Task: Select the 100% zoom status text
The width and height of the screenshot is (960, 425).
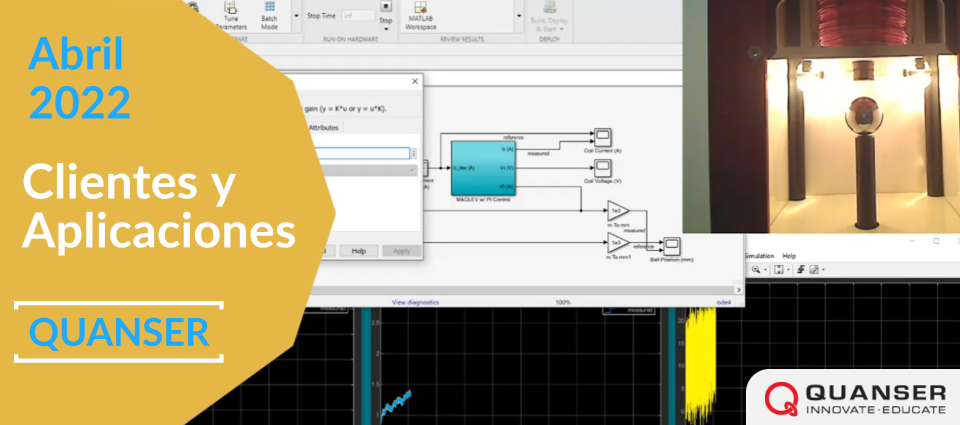Action: pos(563,302)
